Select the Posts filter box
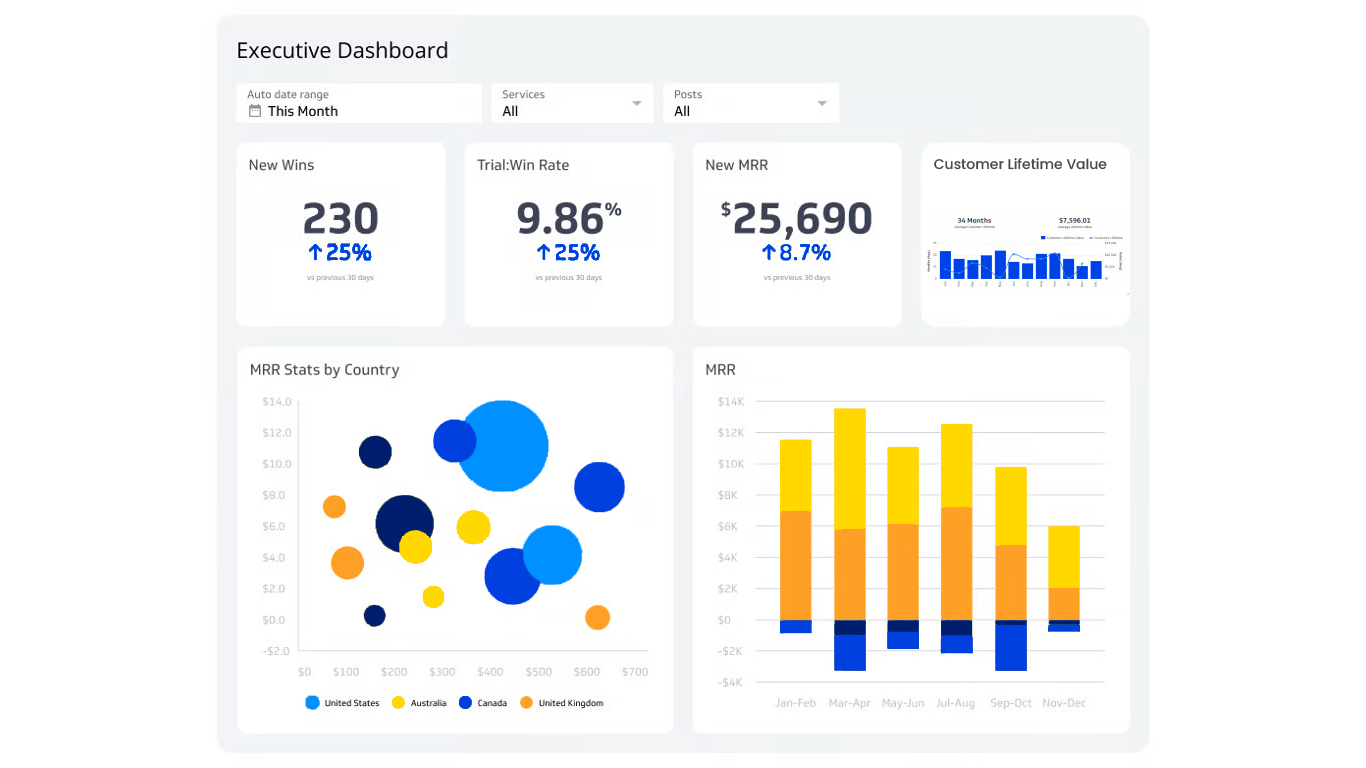1366x768 pixels. (751, 103)
